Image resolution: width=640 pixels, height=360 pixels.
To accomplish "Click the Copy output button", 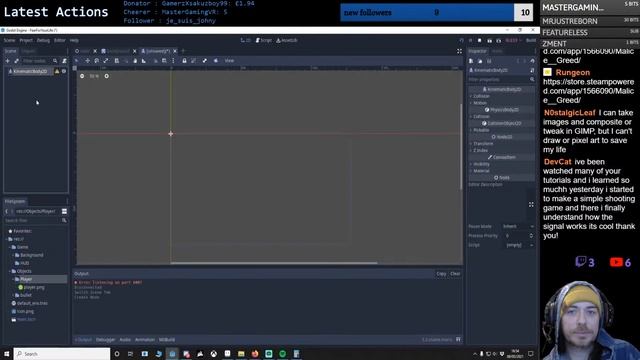I will [441, 274].
